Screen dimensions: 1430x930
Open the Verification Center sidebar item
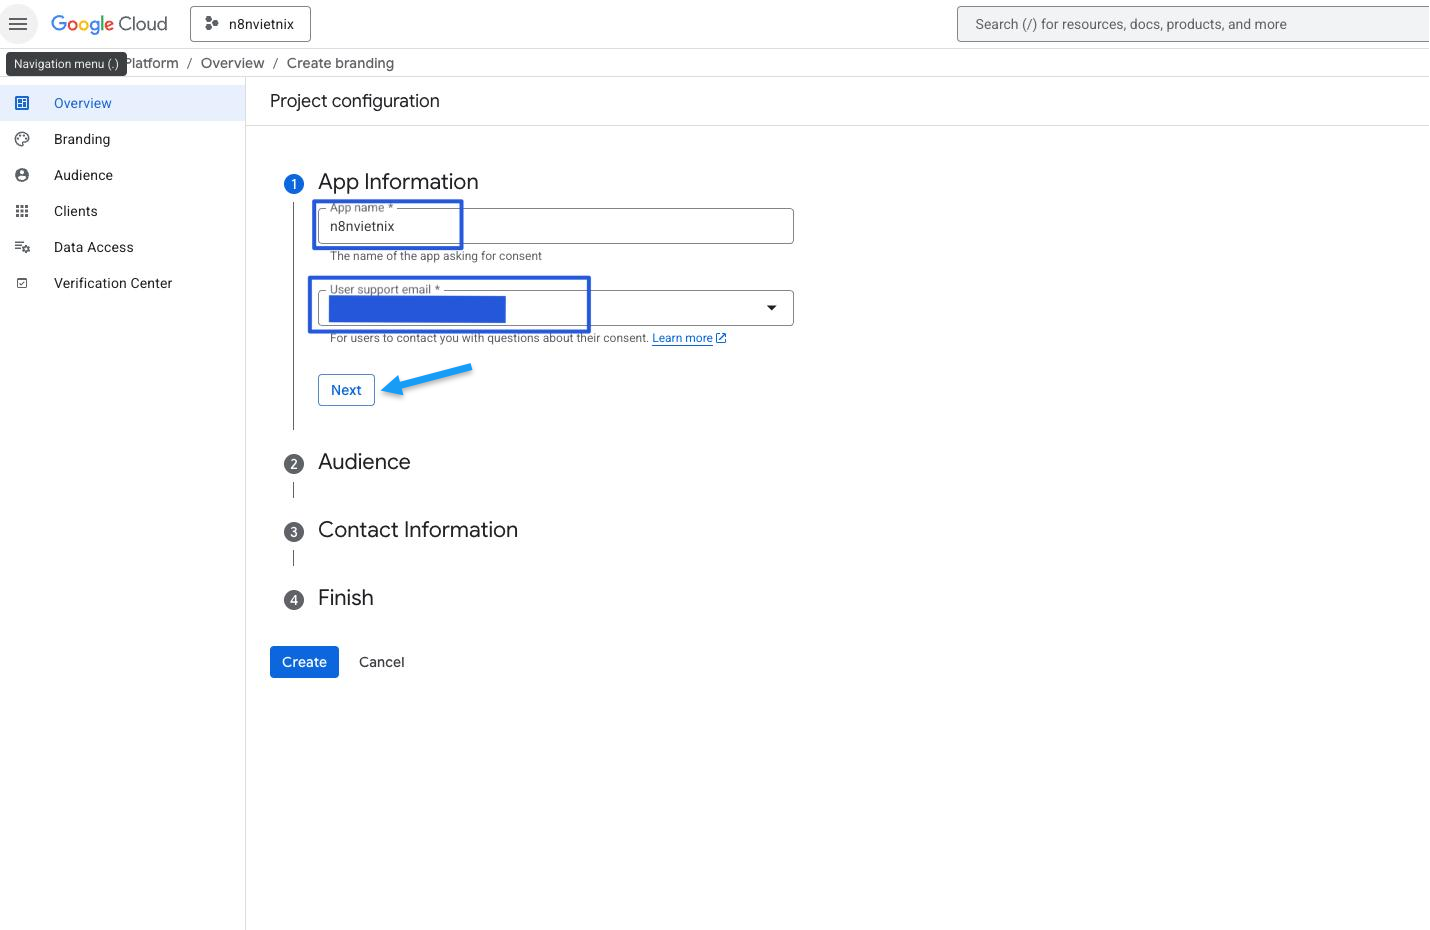click(122, 283)
